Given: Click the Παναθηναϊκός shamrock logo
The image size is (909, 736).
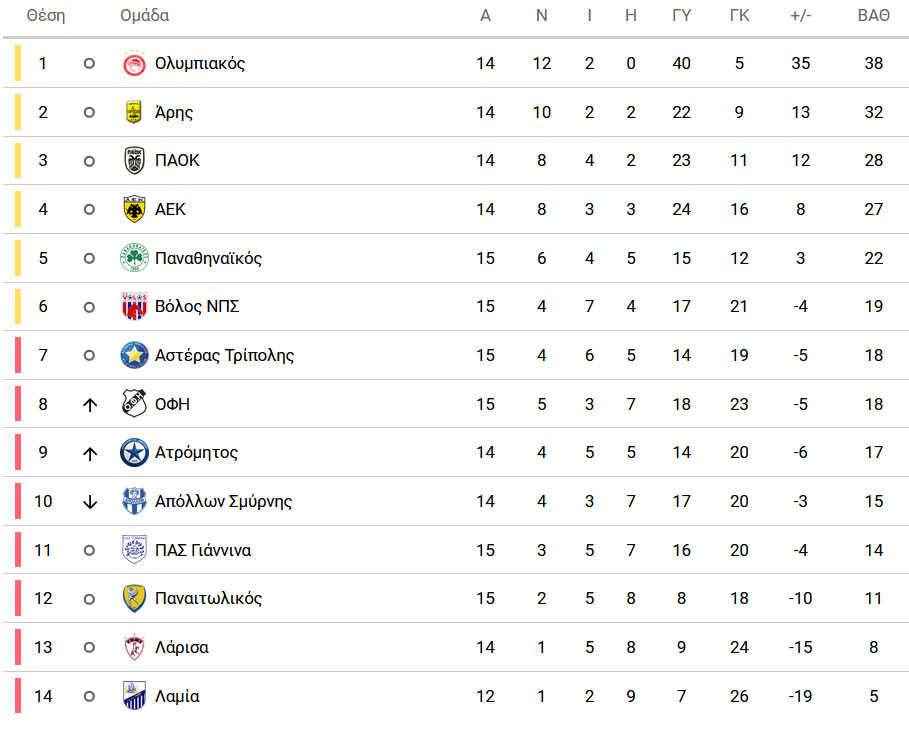Looking at the screenshot, I should [134, 258].
